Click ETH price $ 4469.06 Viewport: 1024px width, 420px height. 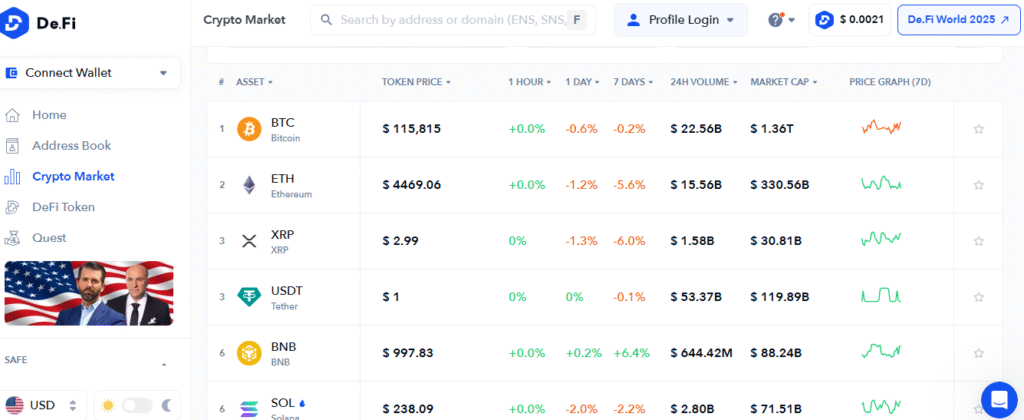(x=411, y=185)
